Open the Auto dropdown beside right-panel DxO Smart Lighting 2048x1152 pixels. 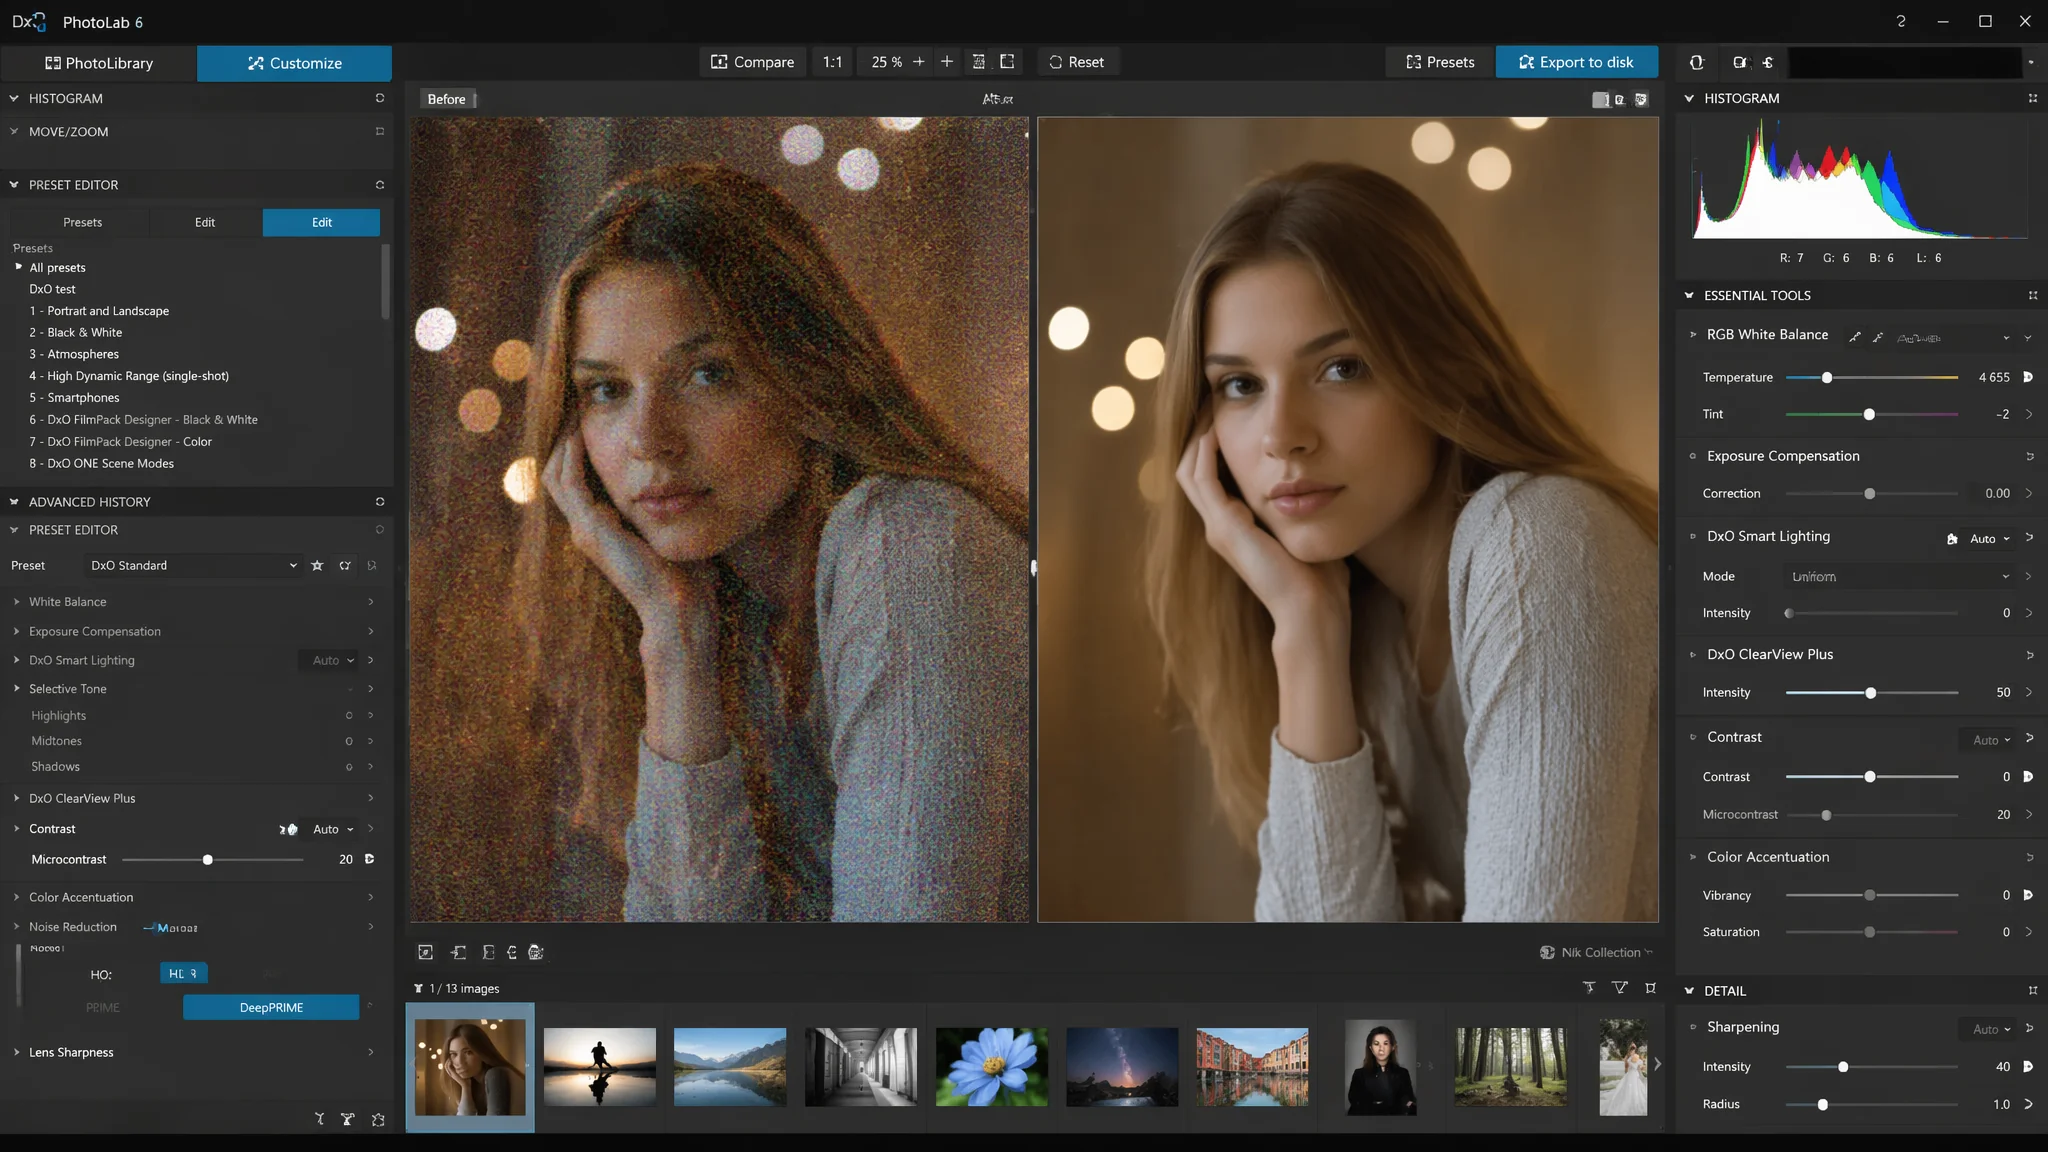click(1990, 539)
